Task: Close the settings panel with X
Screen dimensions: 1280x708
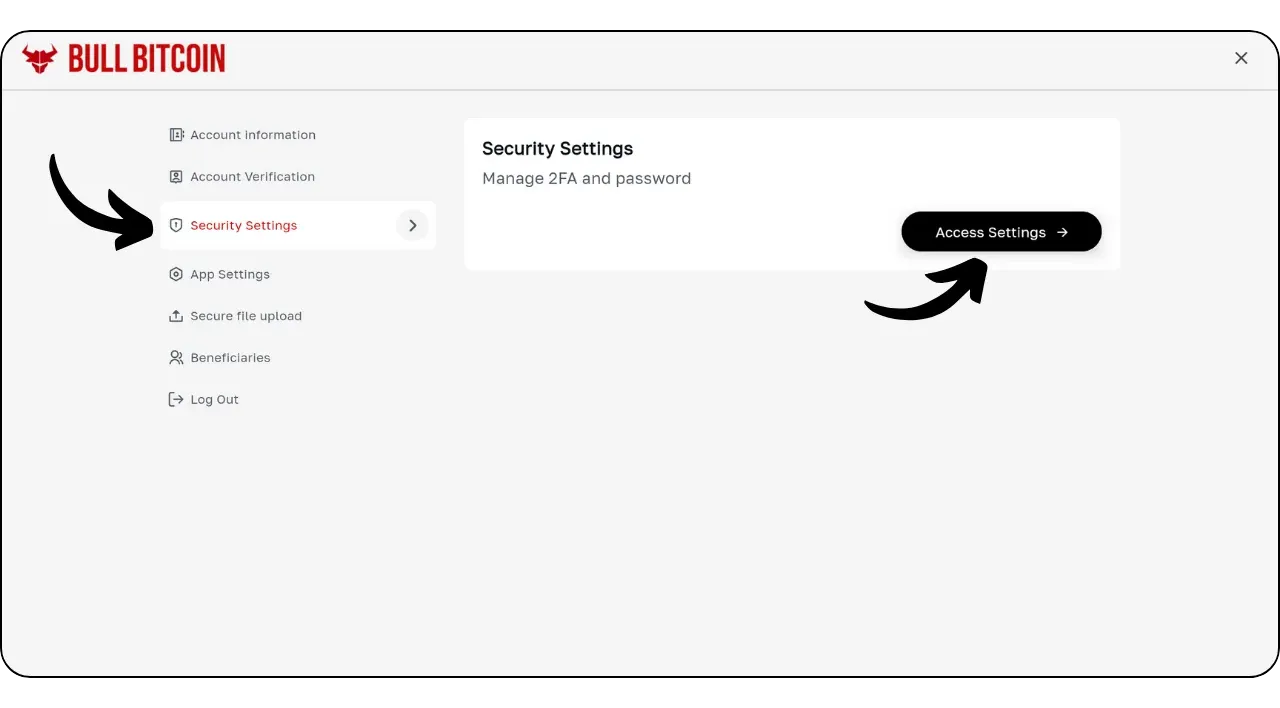Action: [x=1241, y=58]
